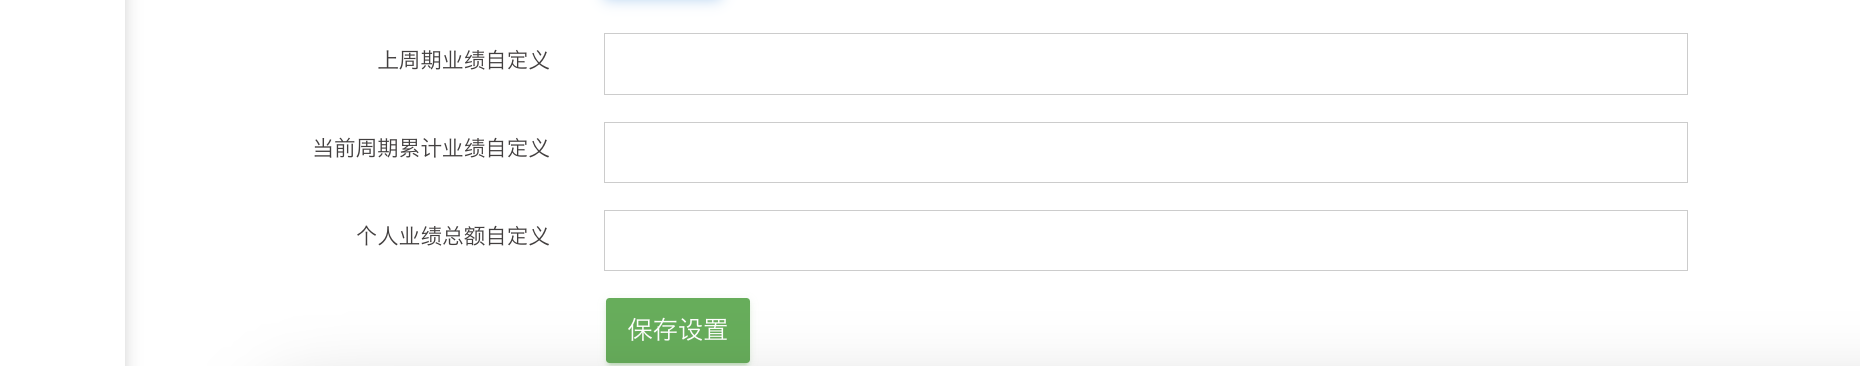Screen dimensions: 1860x366
Task: Place cursor in the first empty text box
Action: pyautogui.click(x=1145, y=64)
